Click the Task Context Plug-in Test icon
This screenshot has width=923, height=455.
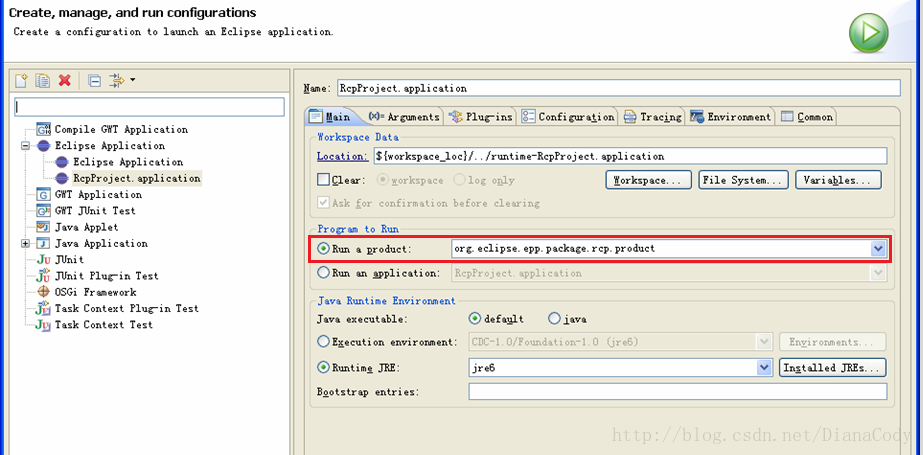click(44, 308)
